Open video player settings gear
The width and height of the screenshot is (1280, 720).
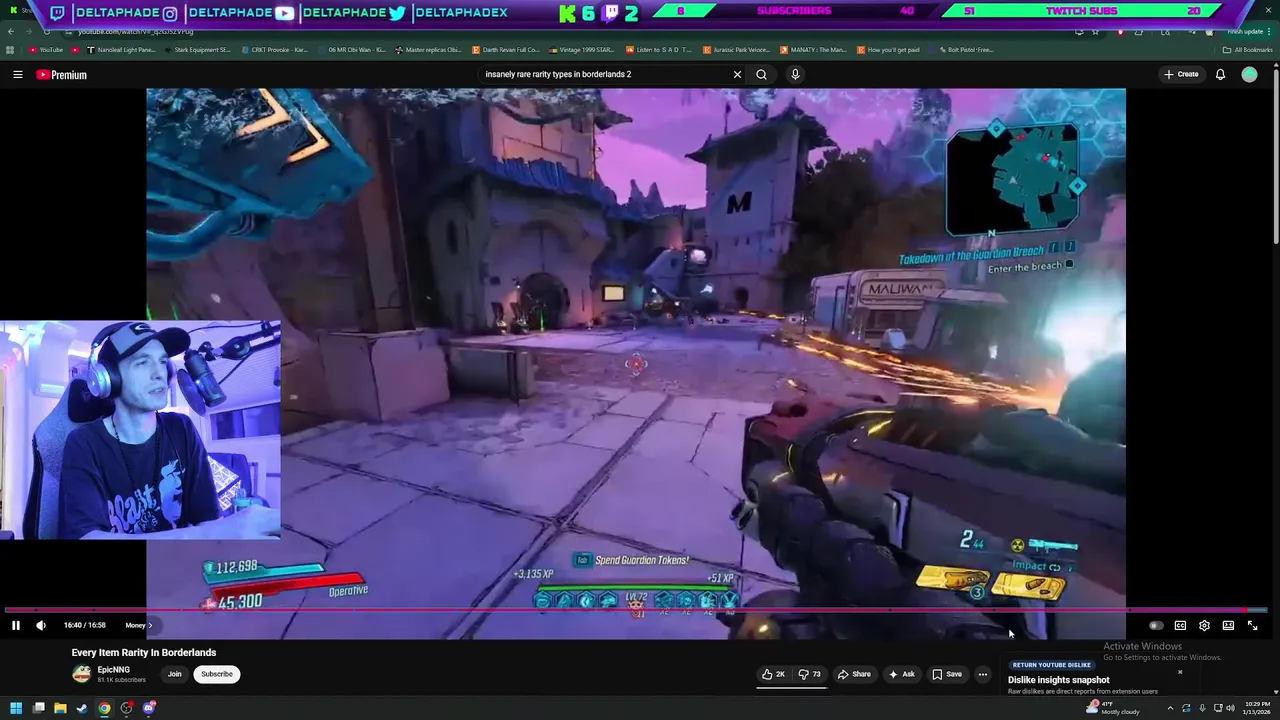point(1204,625)
